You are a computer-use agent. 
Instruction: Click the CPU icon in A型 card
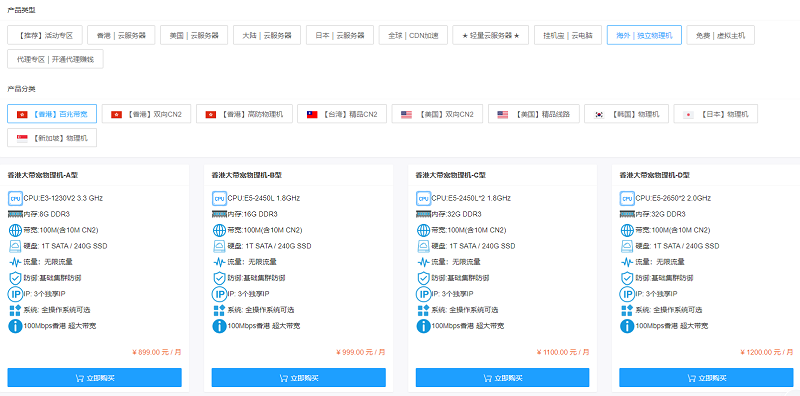tap(15, 199)
